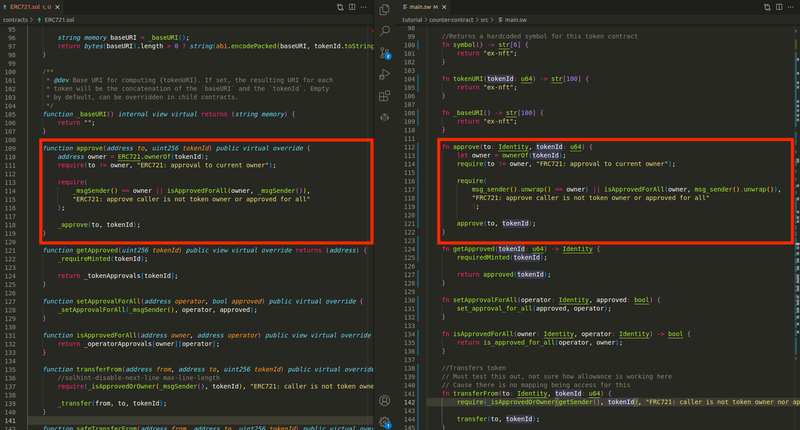Click 'function setApprovalForAll' in ERC721.sol
800x430 pixels.
92,301
